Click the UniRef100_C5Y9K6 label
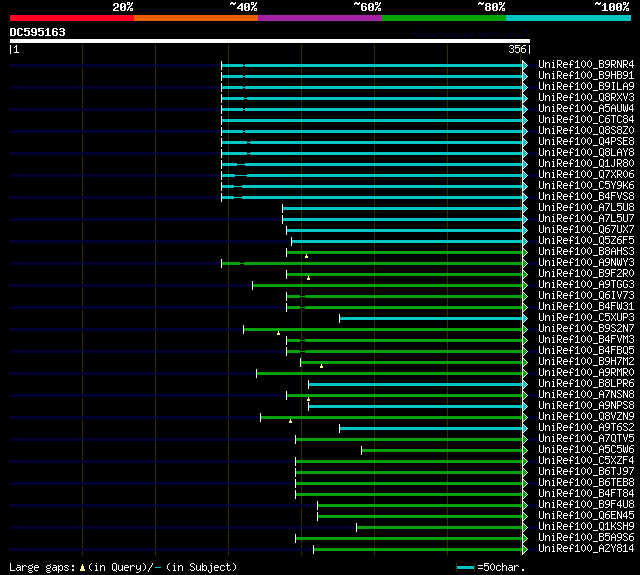The height and width of the screenshot is (575, 640). [x=586, y=186]
